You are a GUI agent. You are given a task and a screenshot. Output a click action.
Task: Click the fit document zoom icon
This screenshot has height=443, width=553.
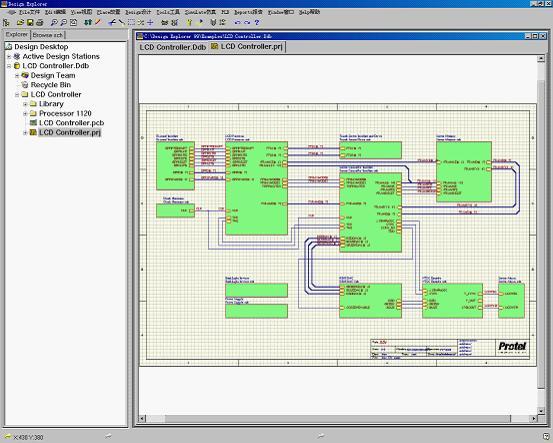(73, 23)
